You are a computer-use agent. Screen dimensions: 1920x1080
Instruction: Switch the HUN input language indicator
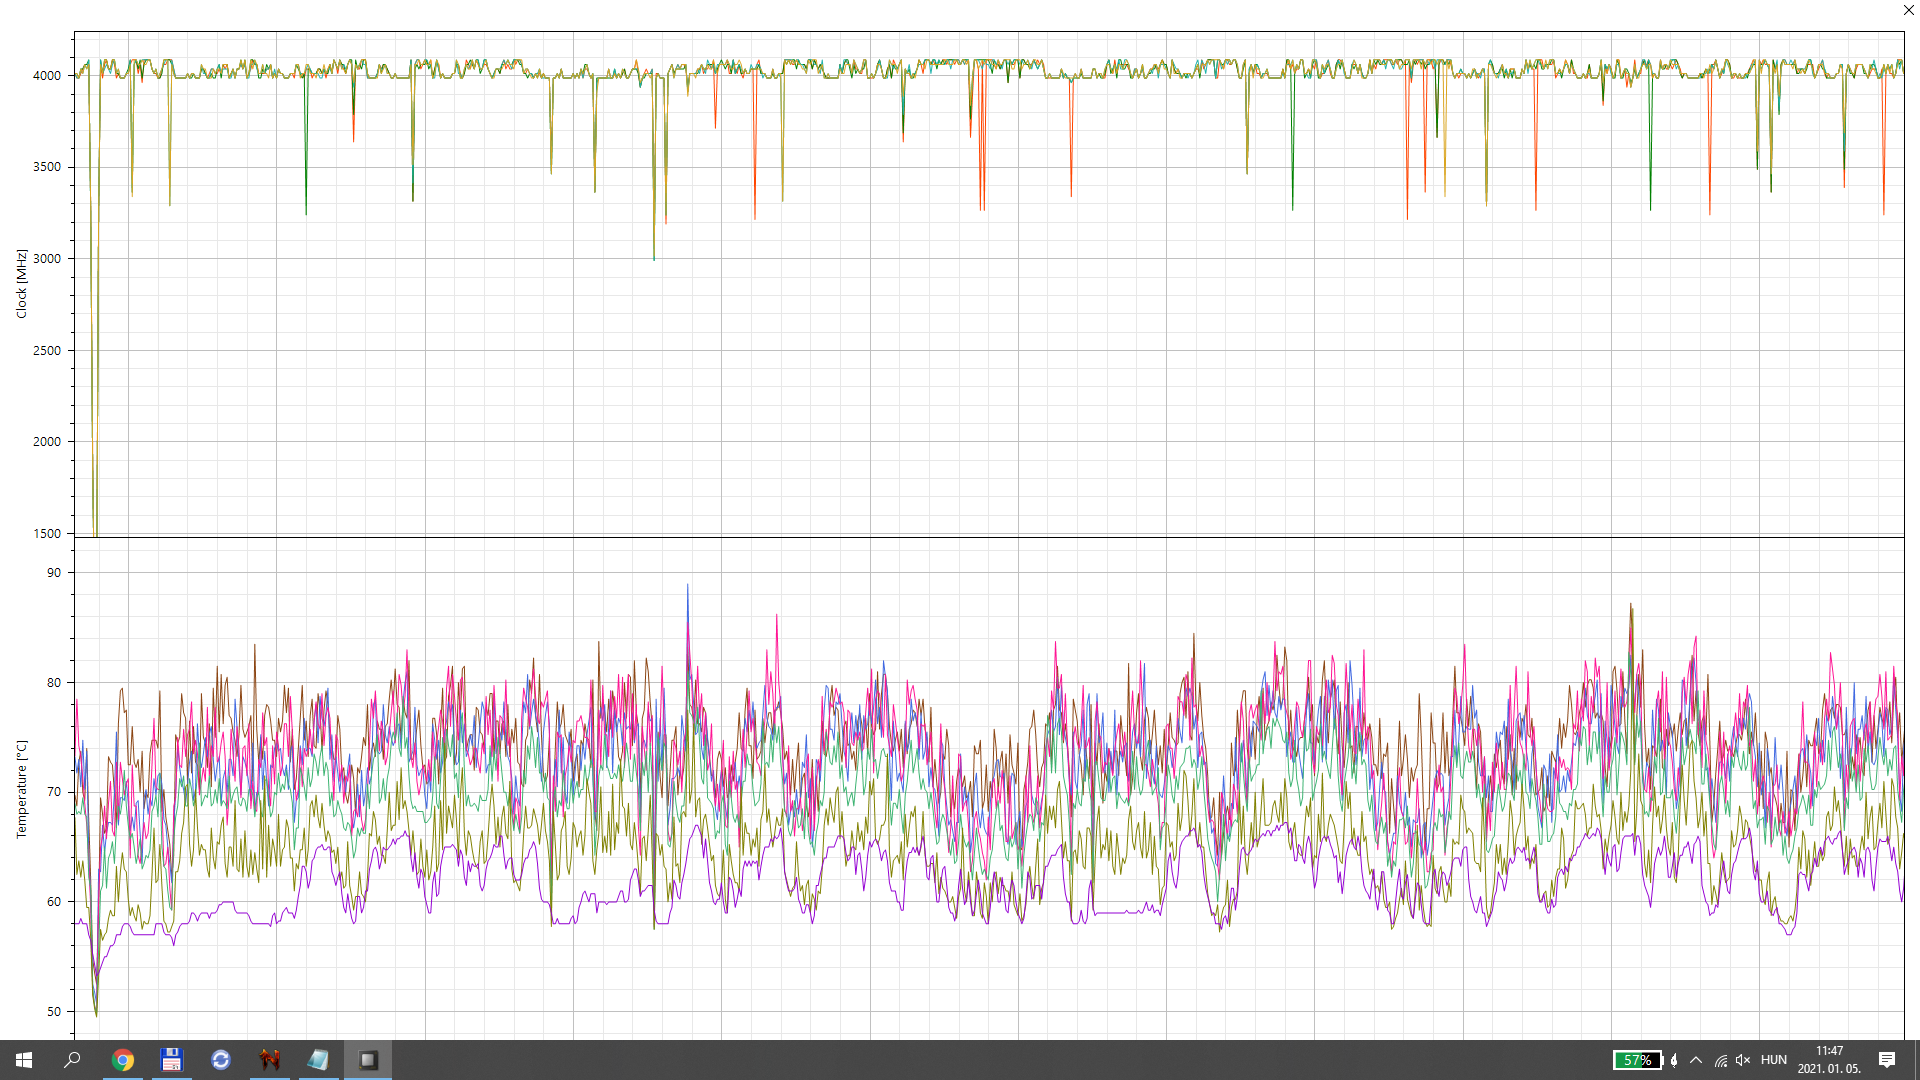[1774, 1060]
